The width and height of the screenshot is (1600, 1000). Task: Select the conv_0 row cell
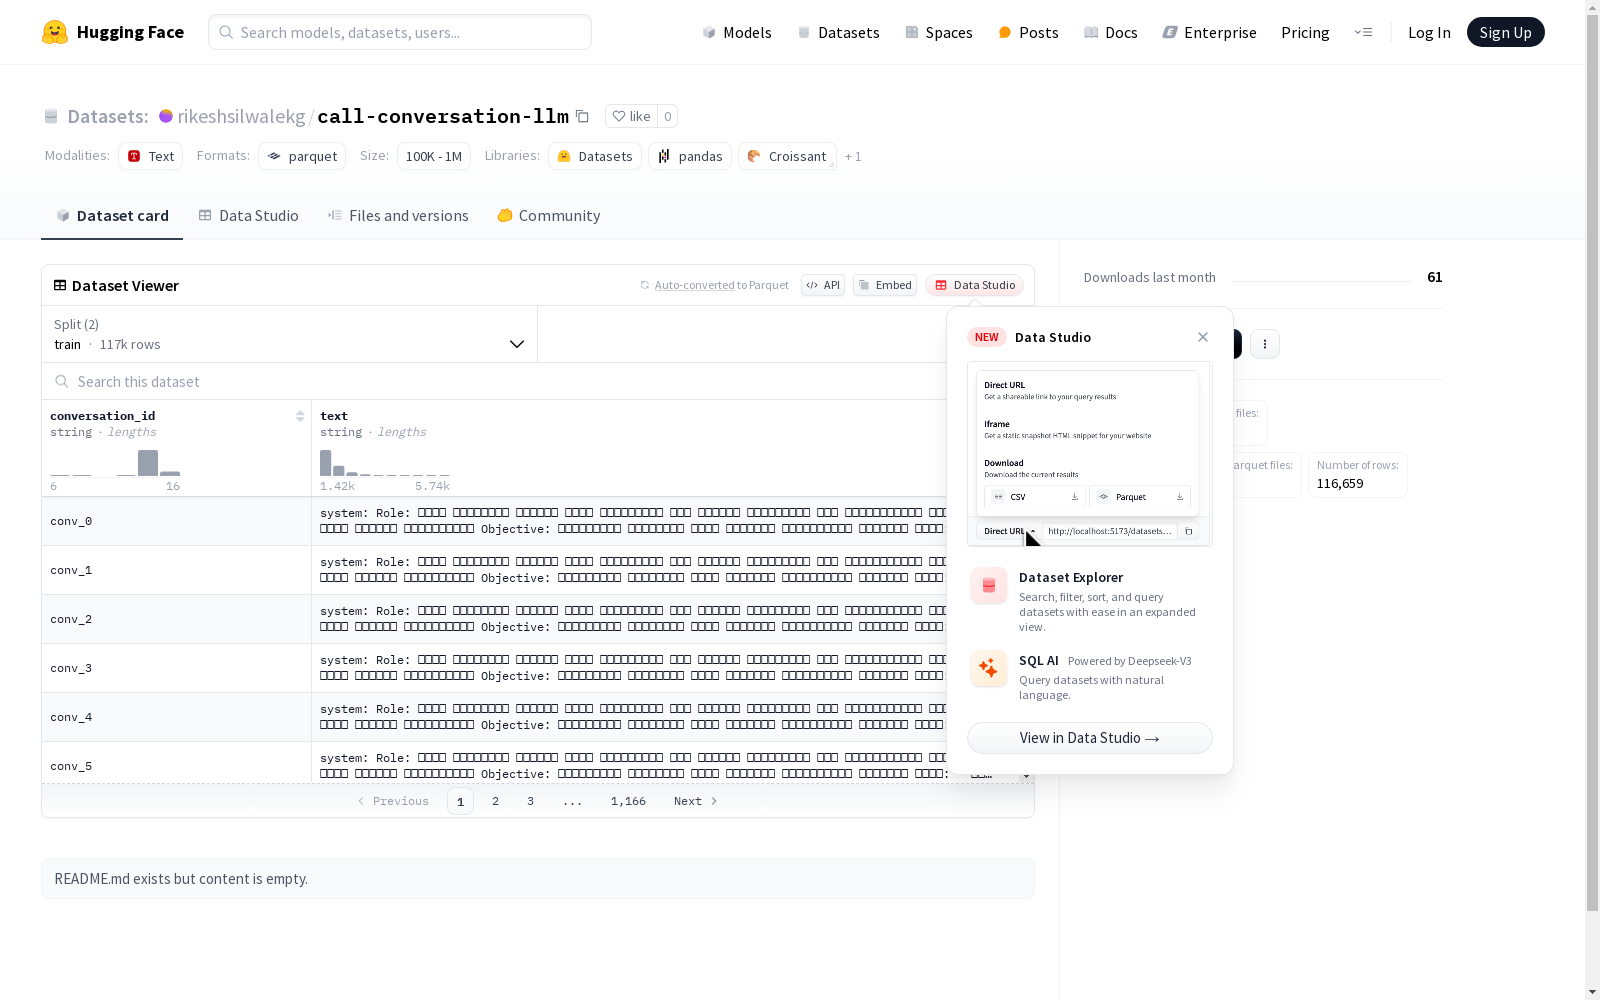pos(177,521)
